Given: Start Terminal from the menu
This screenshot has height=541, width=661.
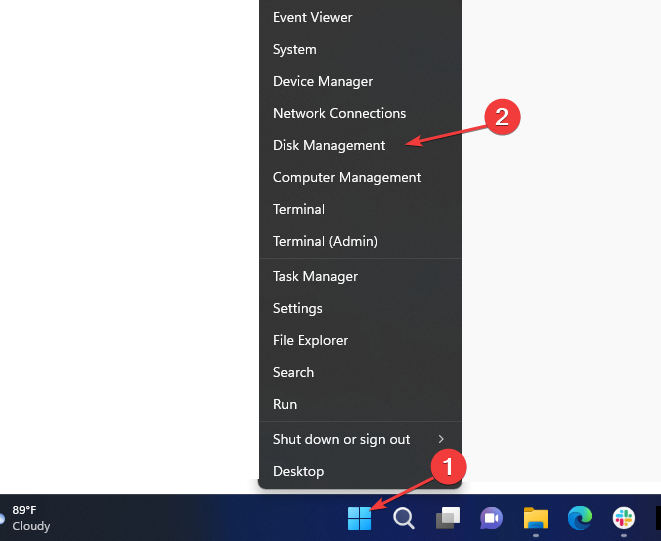Looking at the screenshot, I should tap(360, 210).
